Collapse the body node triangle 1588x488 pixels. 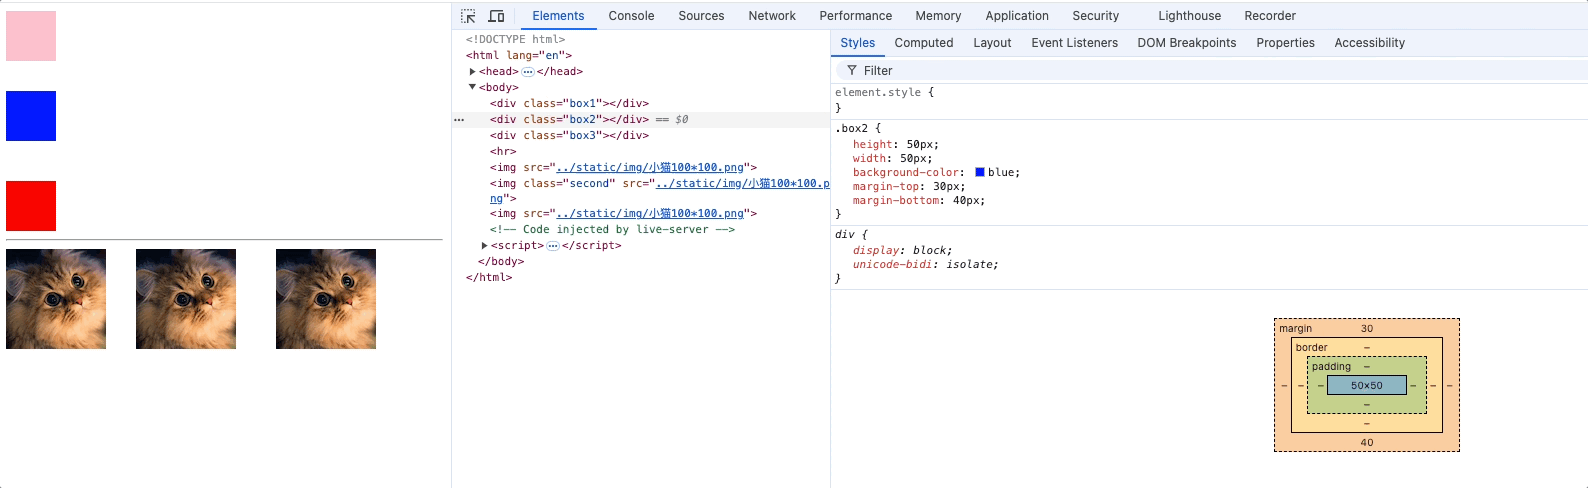[472, 88]
